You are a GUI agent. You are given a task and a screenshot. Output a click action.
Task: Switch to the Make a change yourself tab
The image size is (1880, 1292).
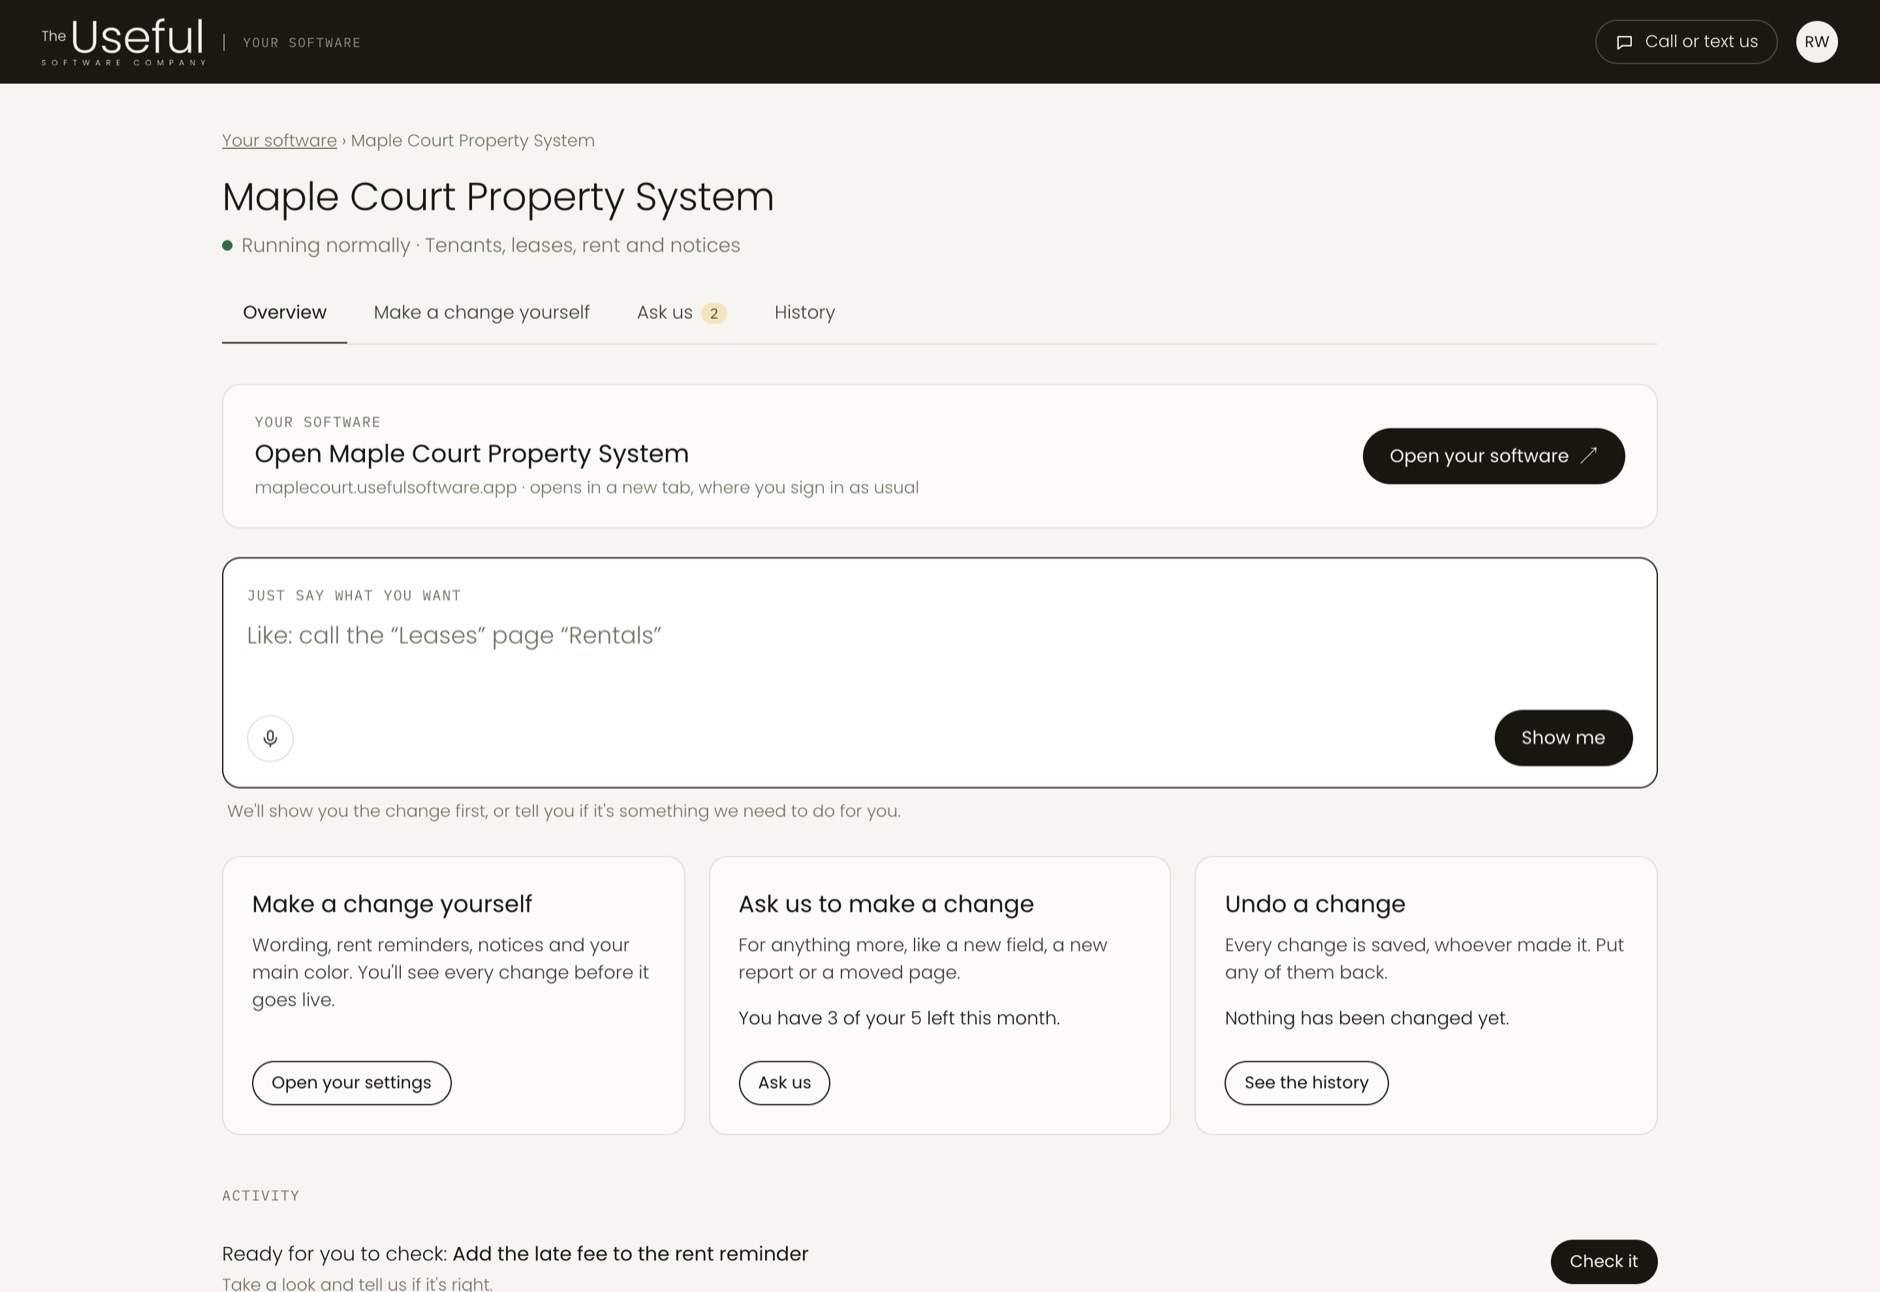click(x=481, y=312)
